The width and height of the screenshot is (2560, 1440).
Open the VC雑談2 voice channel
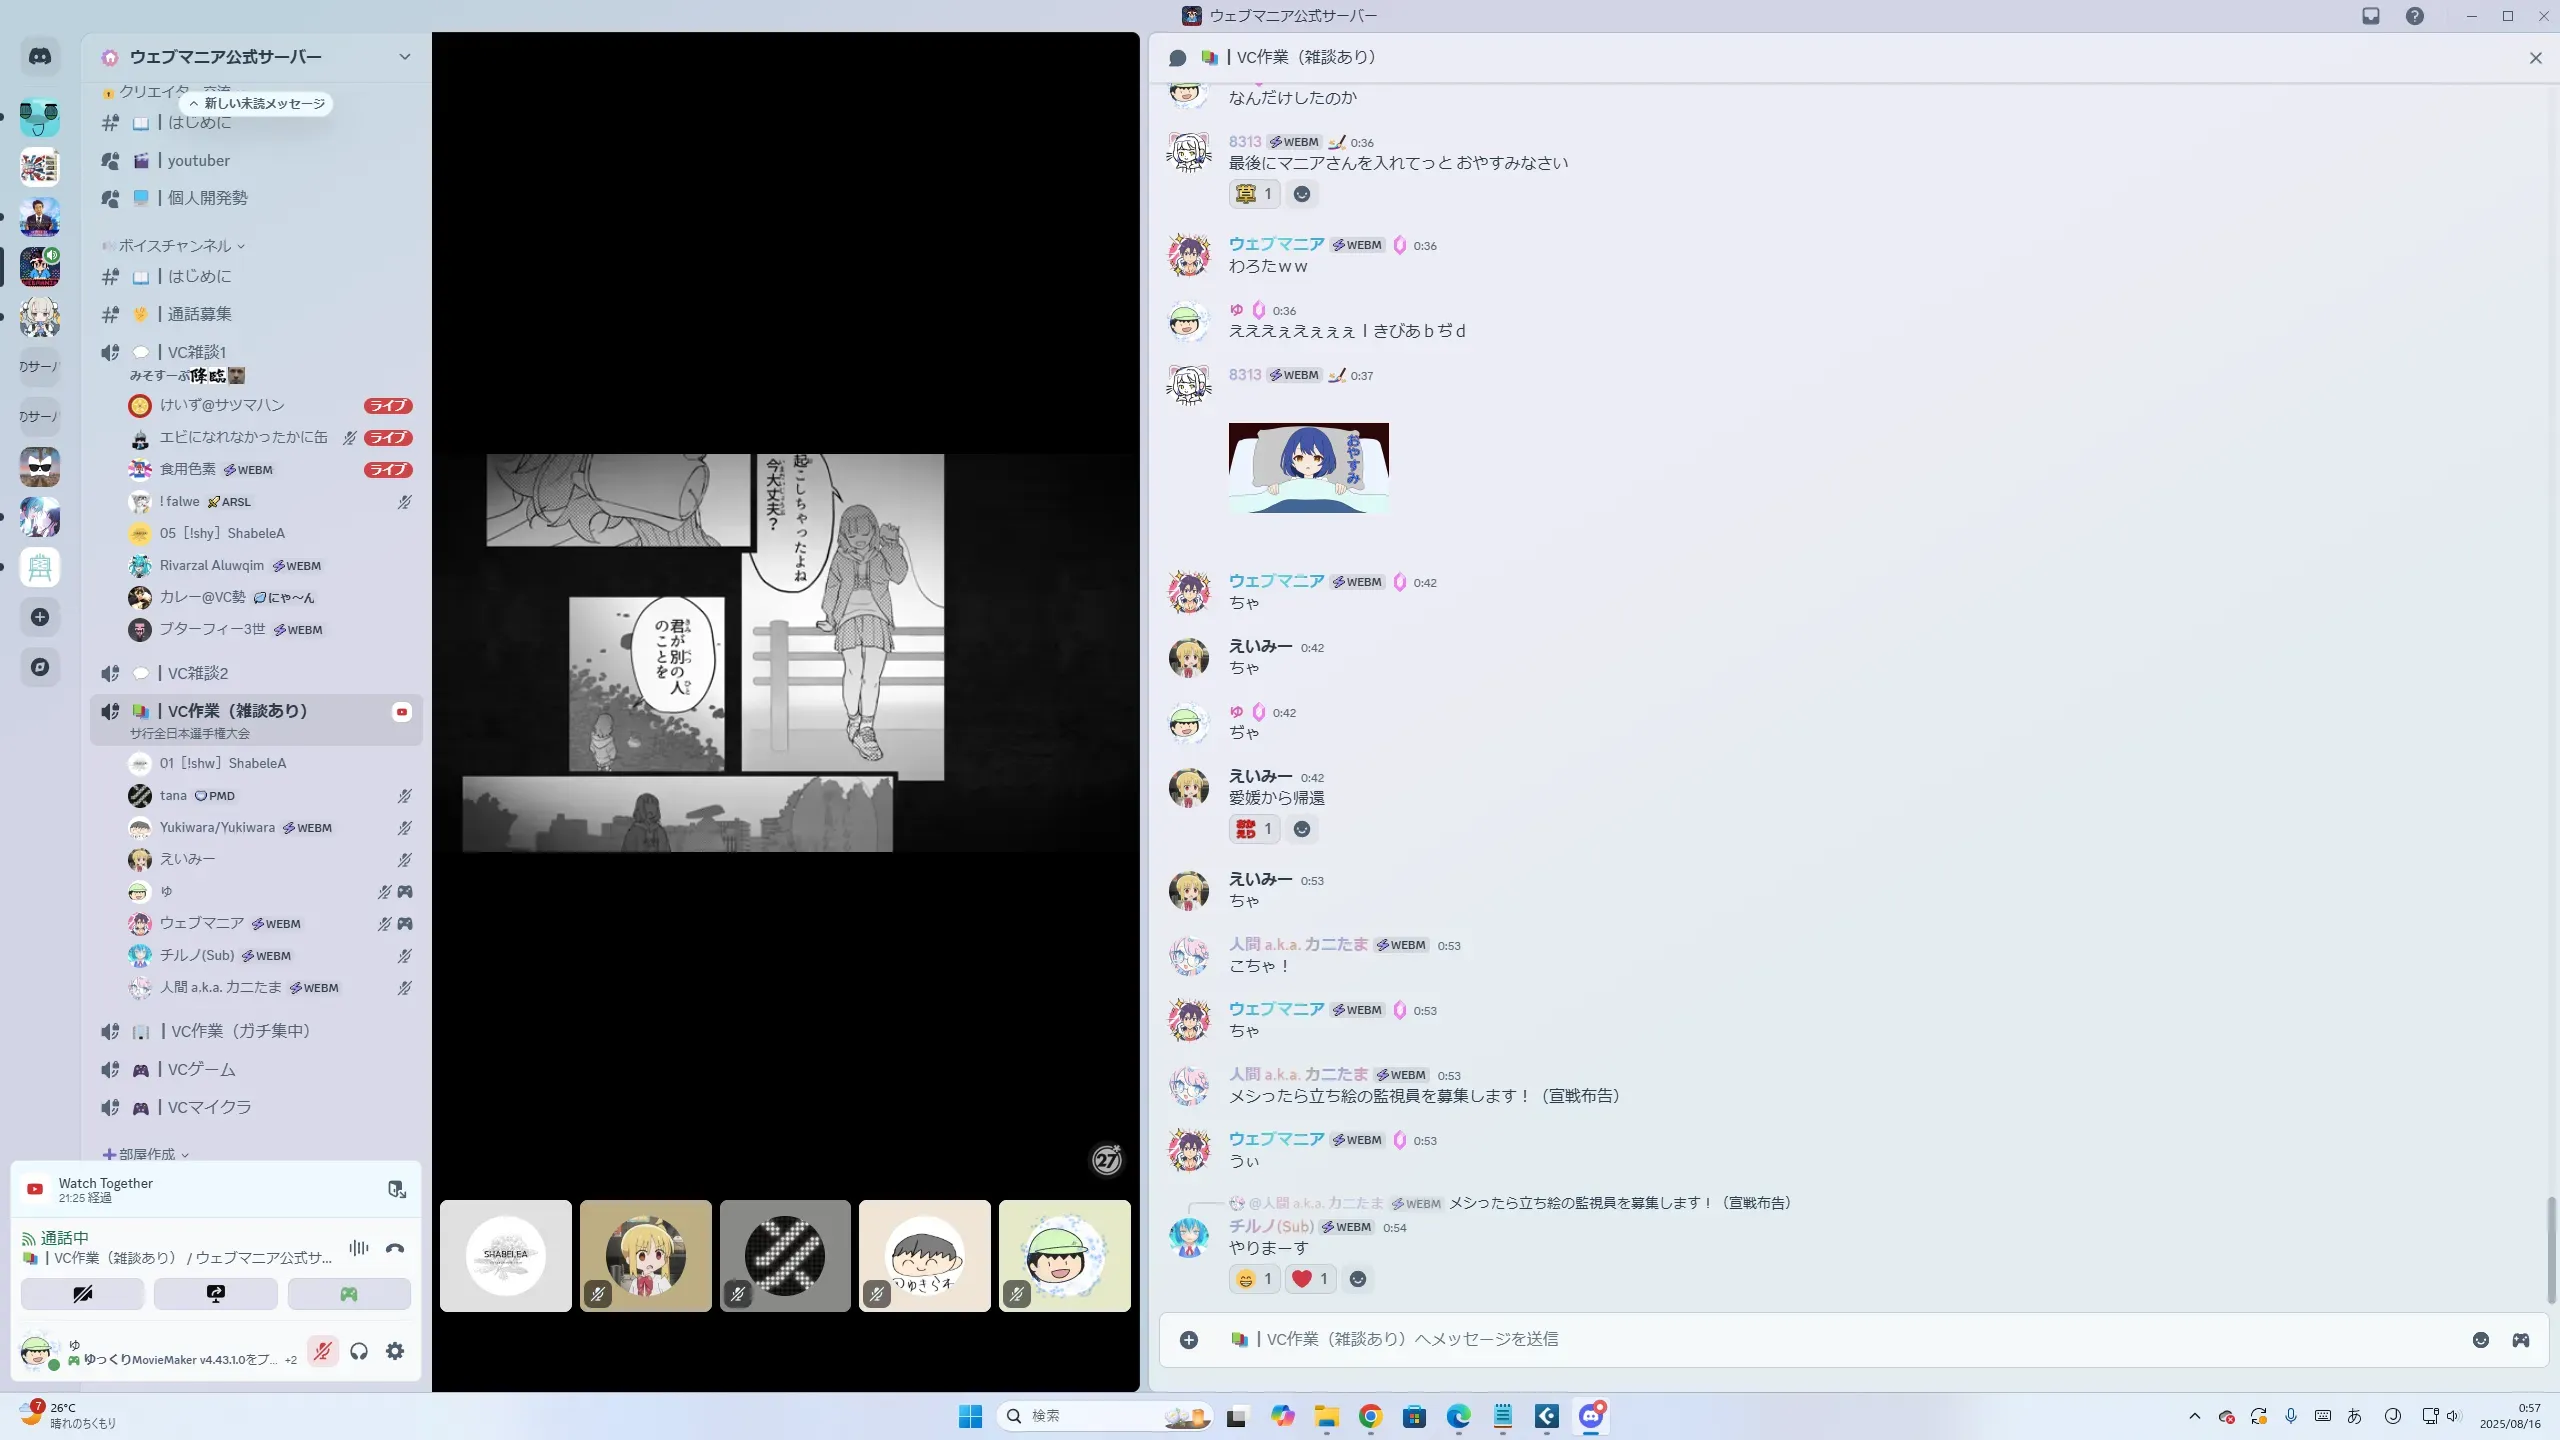(198, 673)
